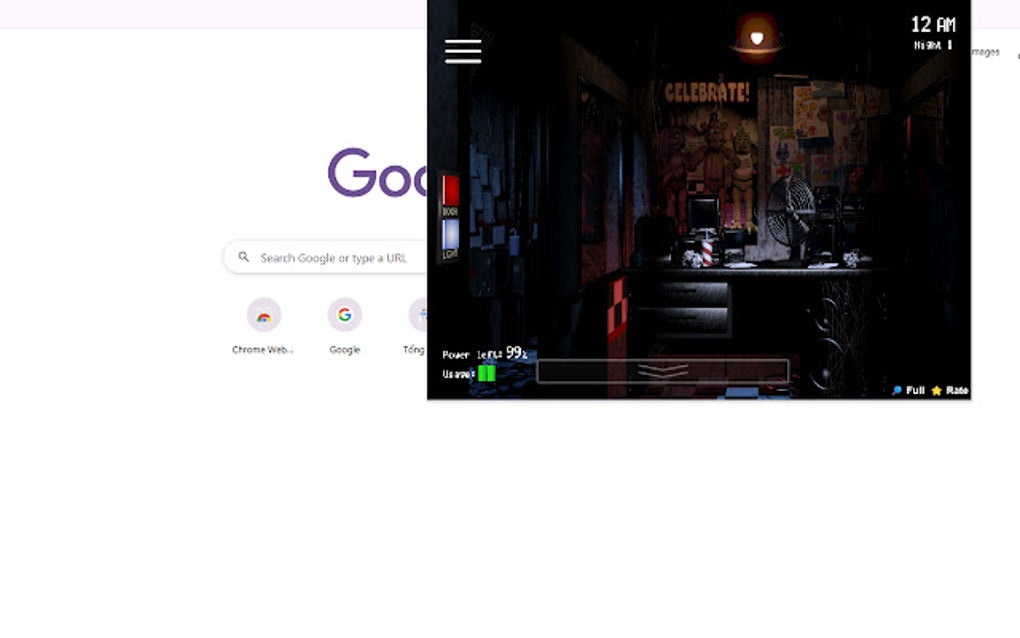Turn on the hallway LIGHT button
The height and width of the screenshot is (638, 1020).
[x=448, y=235]
